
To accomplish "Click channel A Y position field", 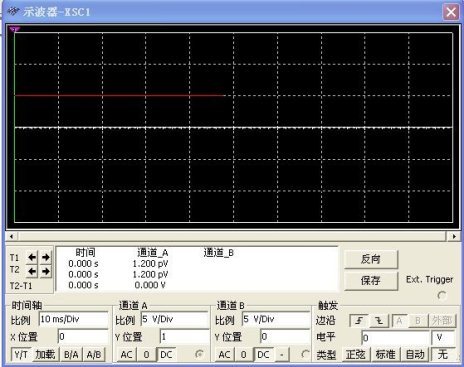I will 184,337.
